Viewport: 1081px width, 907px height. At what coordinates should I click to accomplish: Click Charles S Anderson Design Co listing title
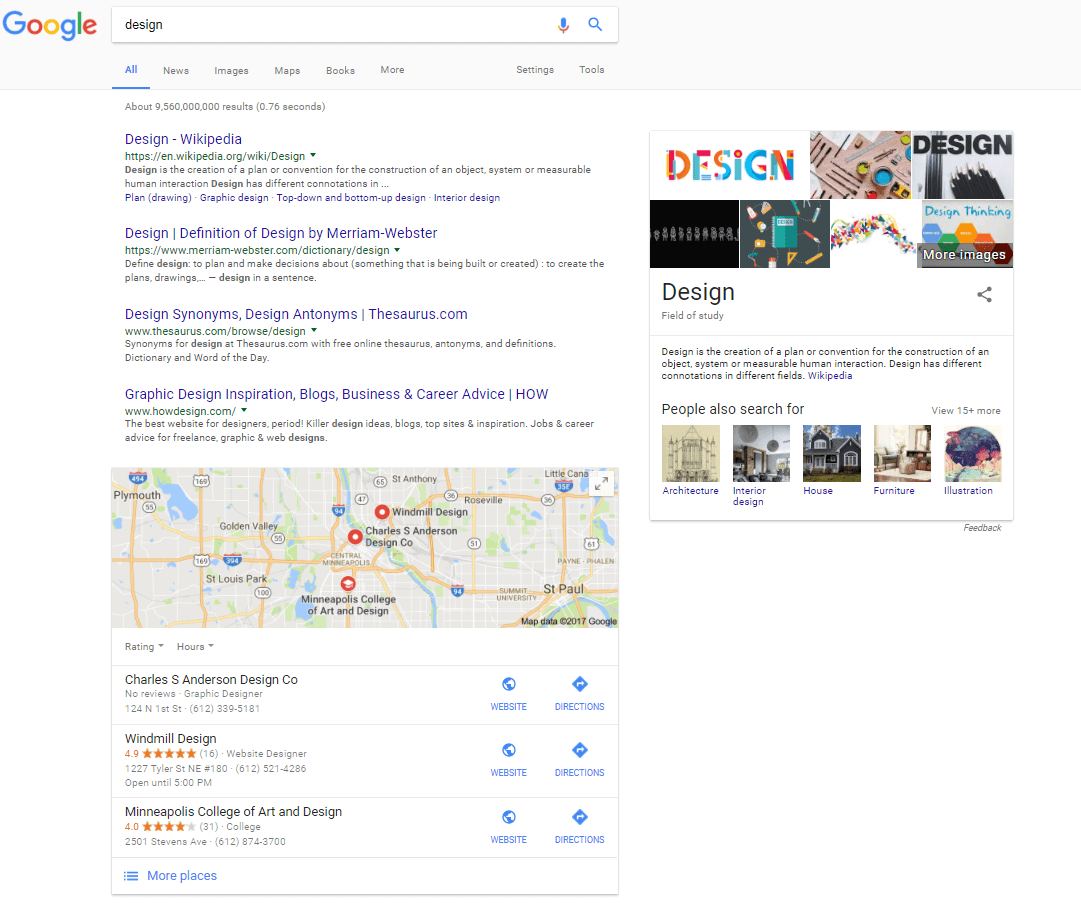[211, 680]
